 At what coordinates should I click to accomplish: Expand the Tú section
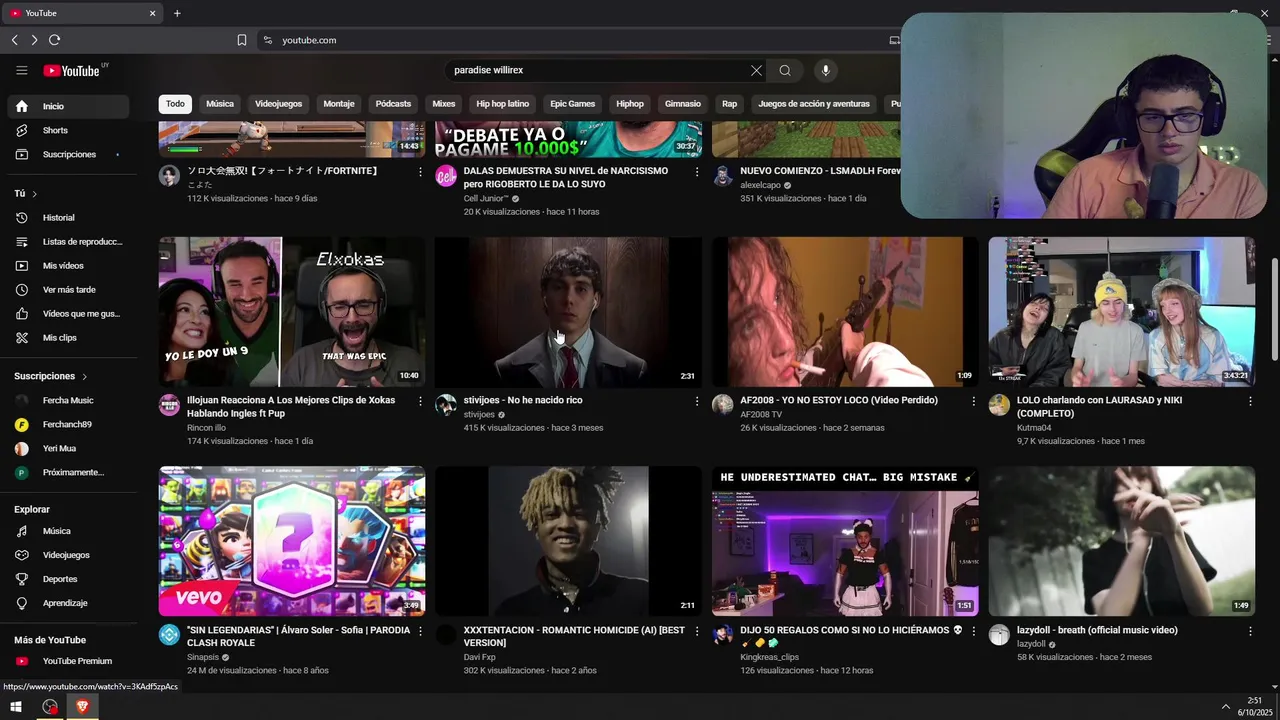pyautogui.click(x=26, y=193)
